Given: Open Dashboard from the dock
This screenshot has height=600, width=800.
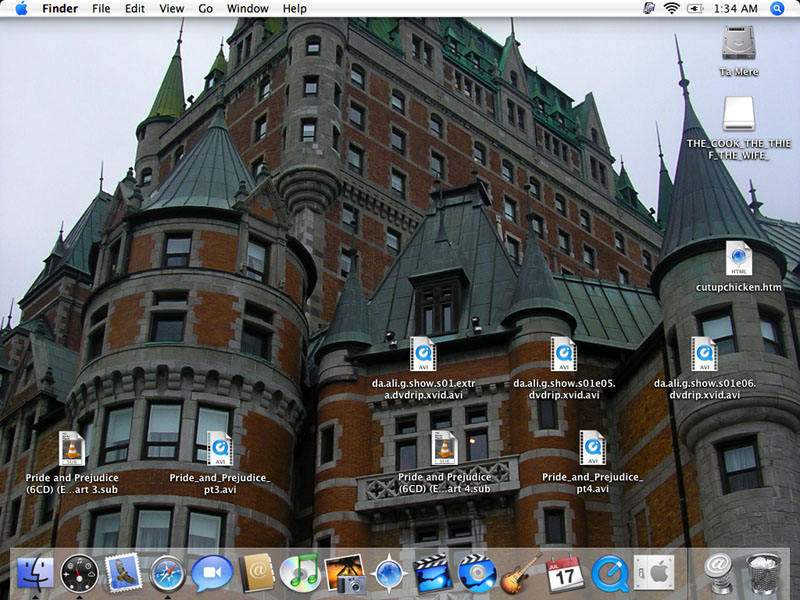Looking at the screenshot, I should click(79, 574).
